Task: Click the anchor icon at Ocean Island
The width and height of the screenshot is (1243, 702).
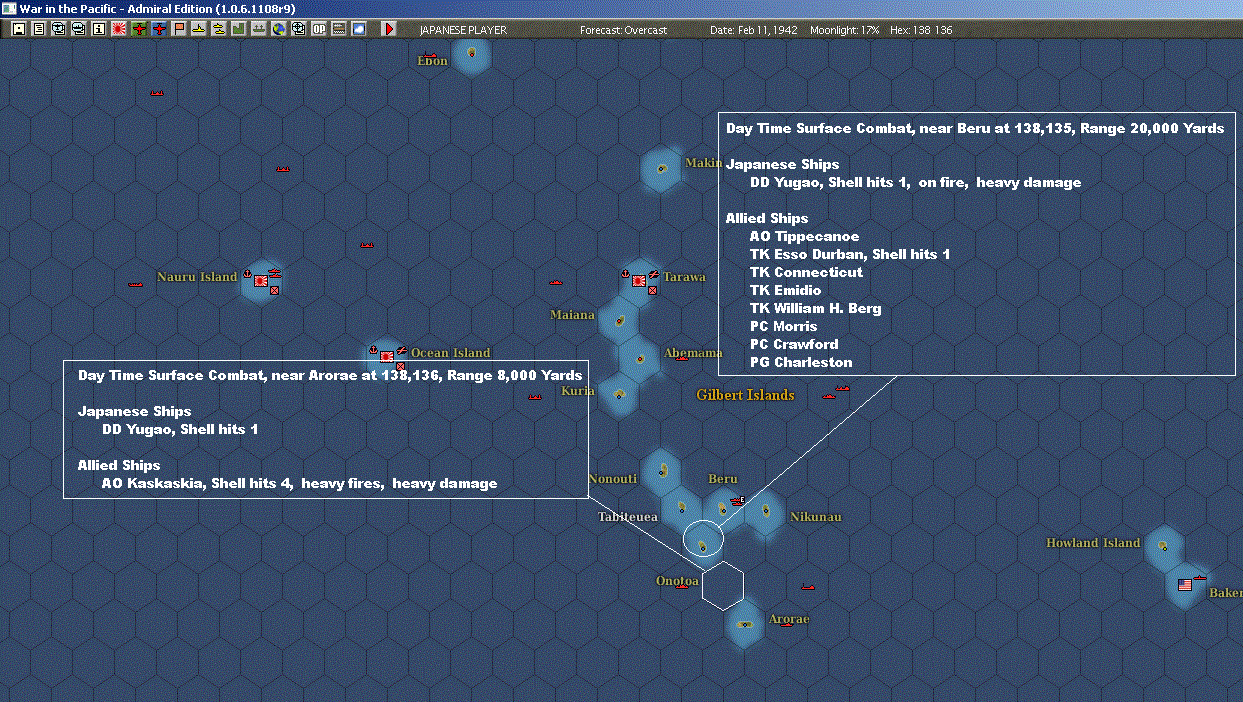Action: (373, 350)
